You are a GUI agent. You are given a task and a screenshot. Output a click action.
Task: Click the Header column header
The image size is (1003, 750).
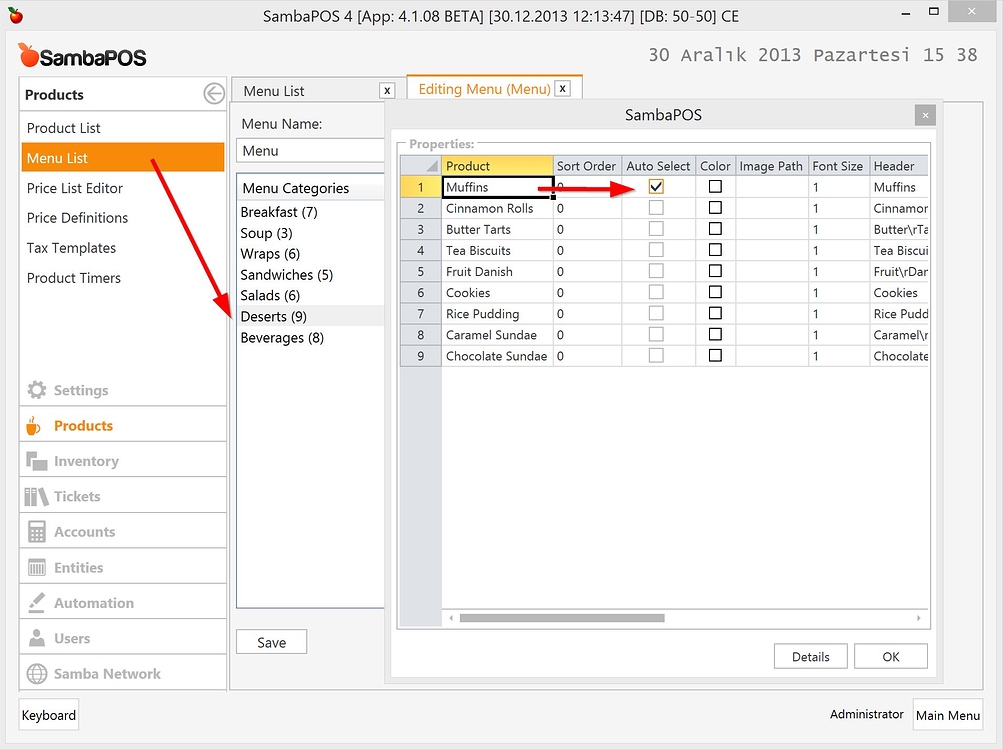point(899,166)
